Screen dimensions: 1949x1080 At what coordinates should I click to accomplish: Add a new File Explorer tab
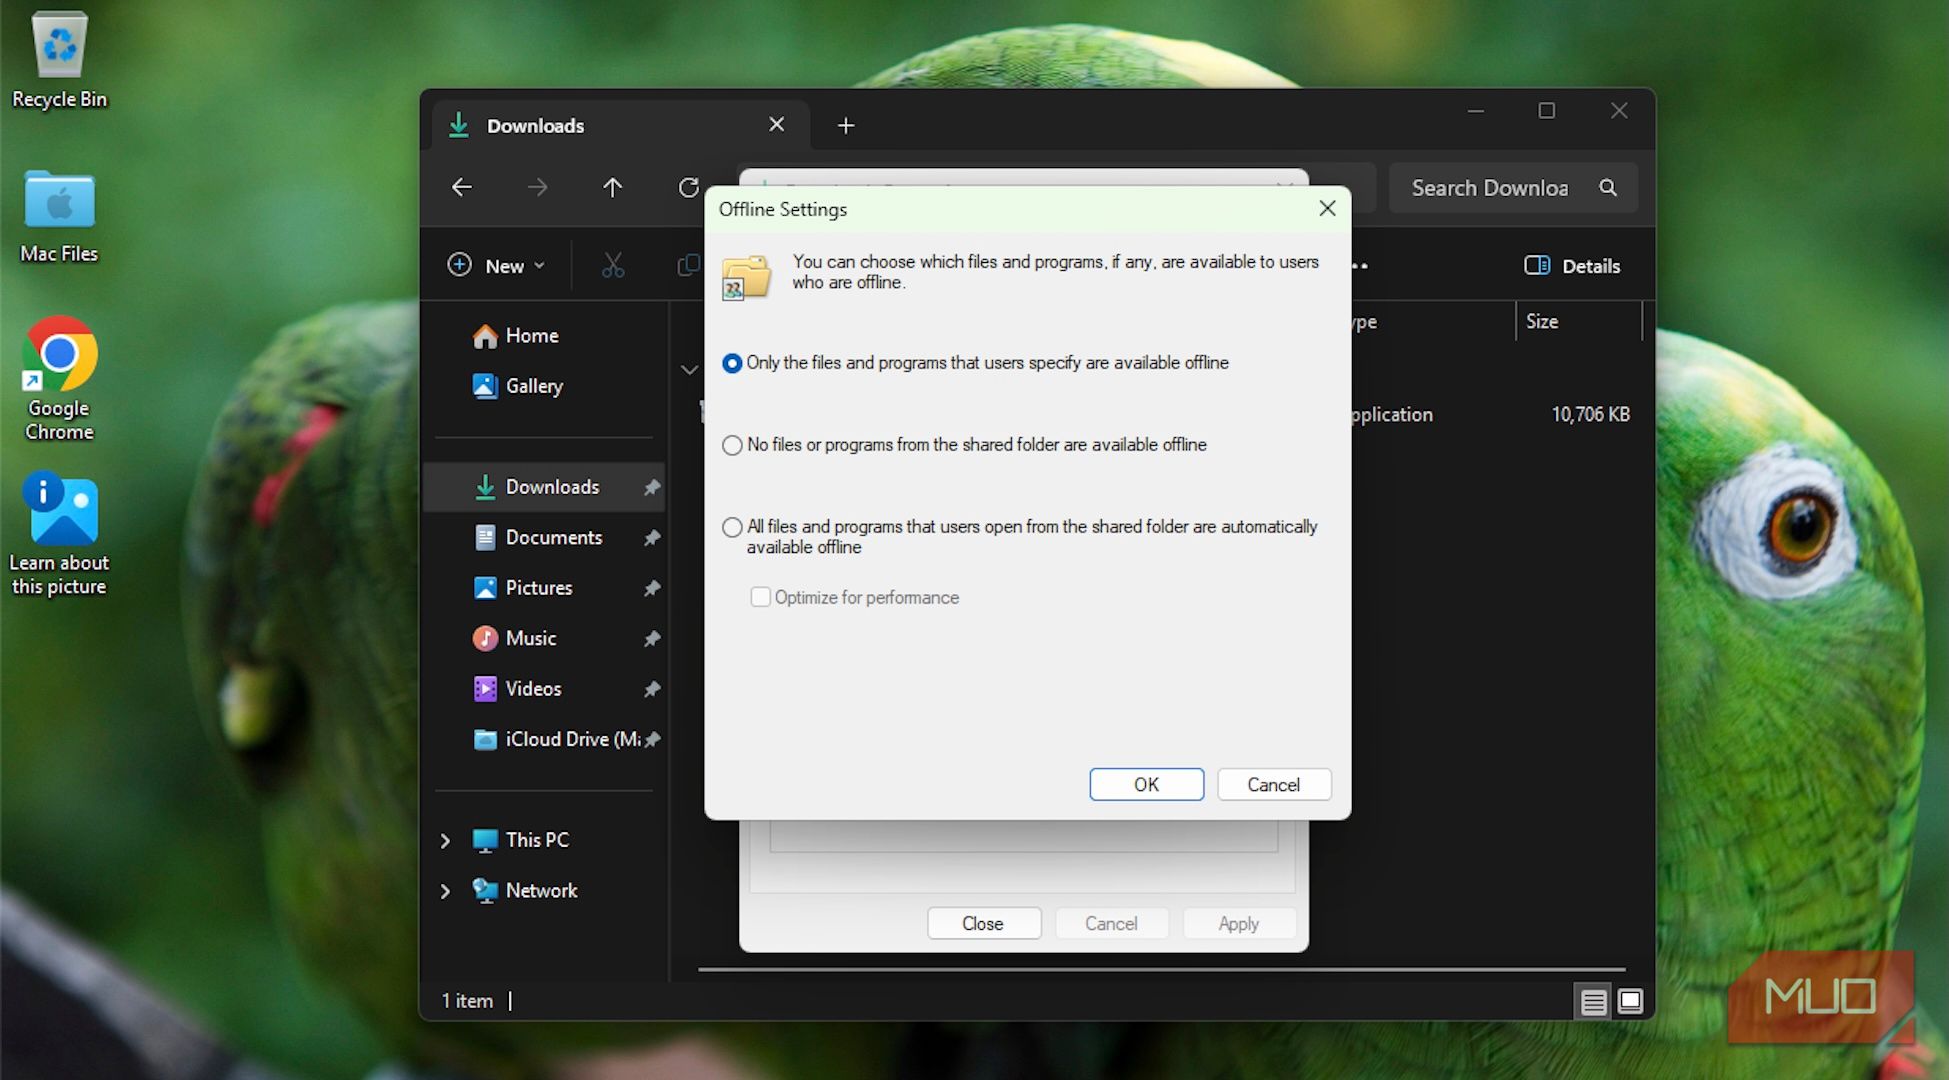point(846,125)
